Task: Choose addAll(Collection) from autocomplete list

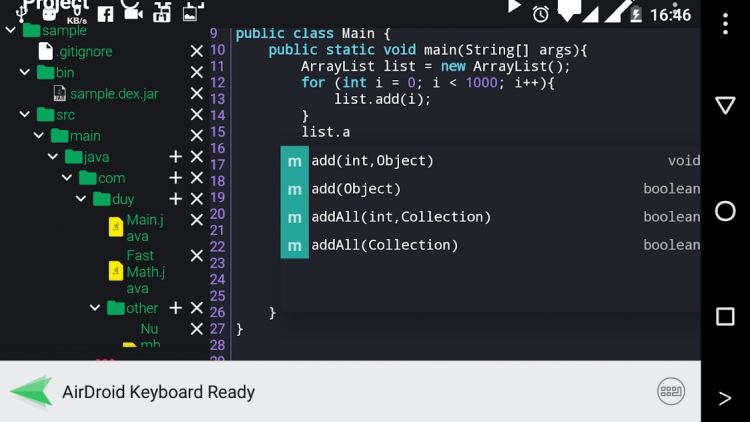Action: (490, 245)
